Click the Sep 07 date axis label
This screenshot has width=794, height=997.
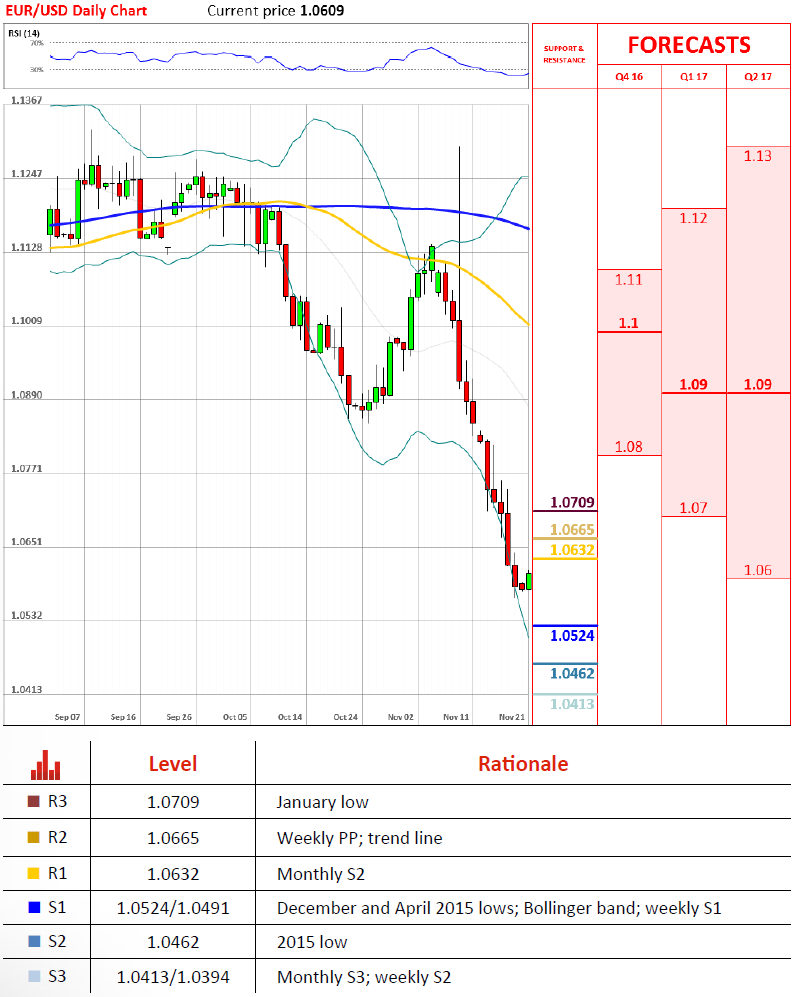coord(67,717)
